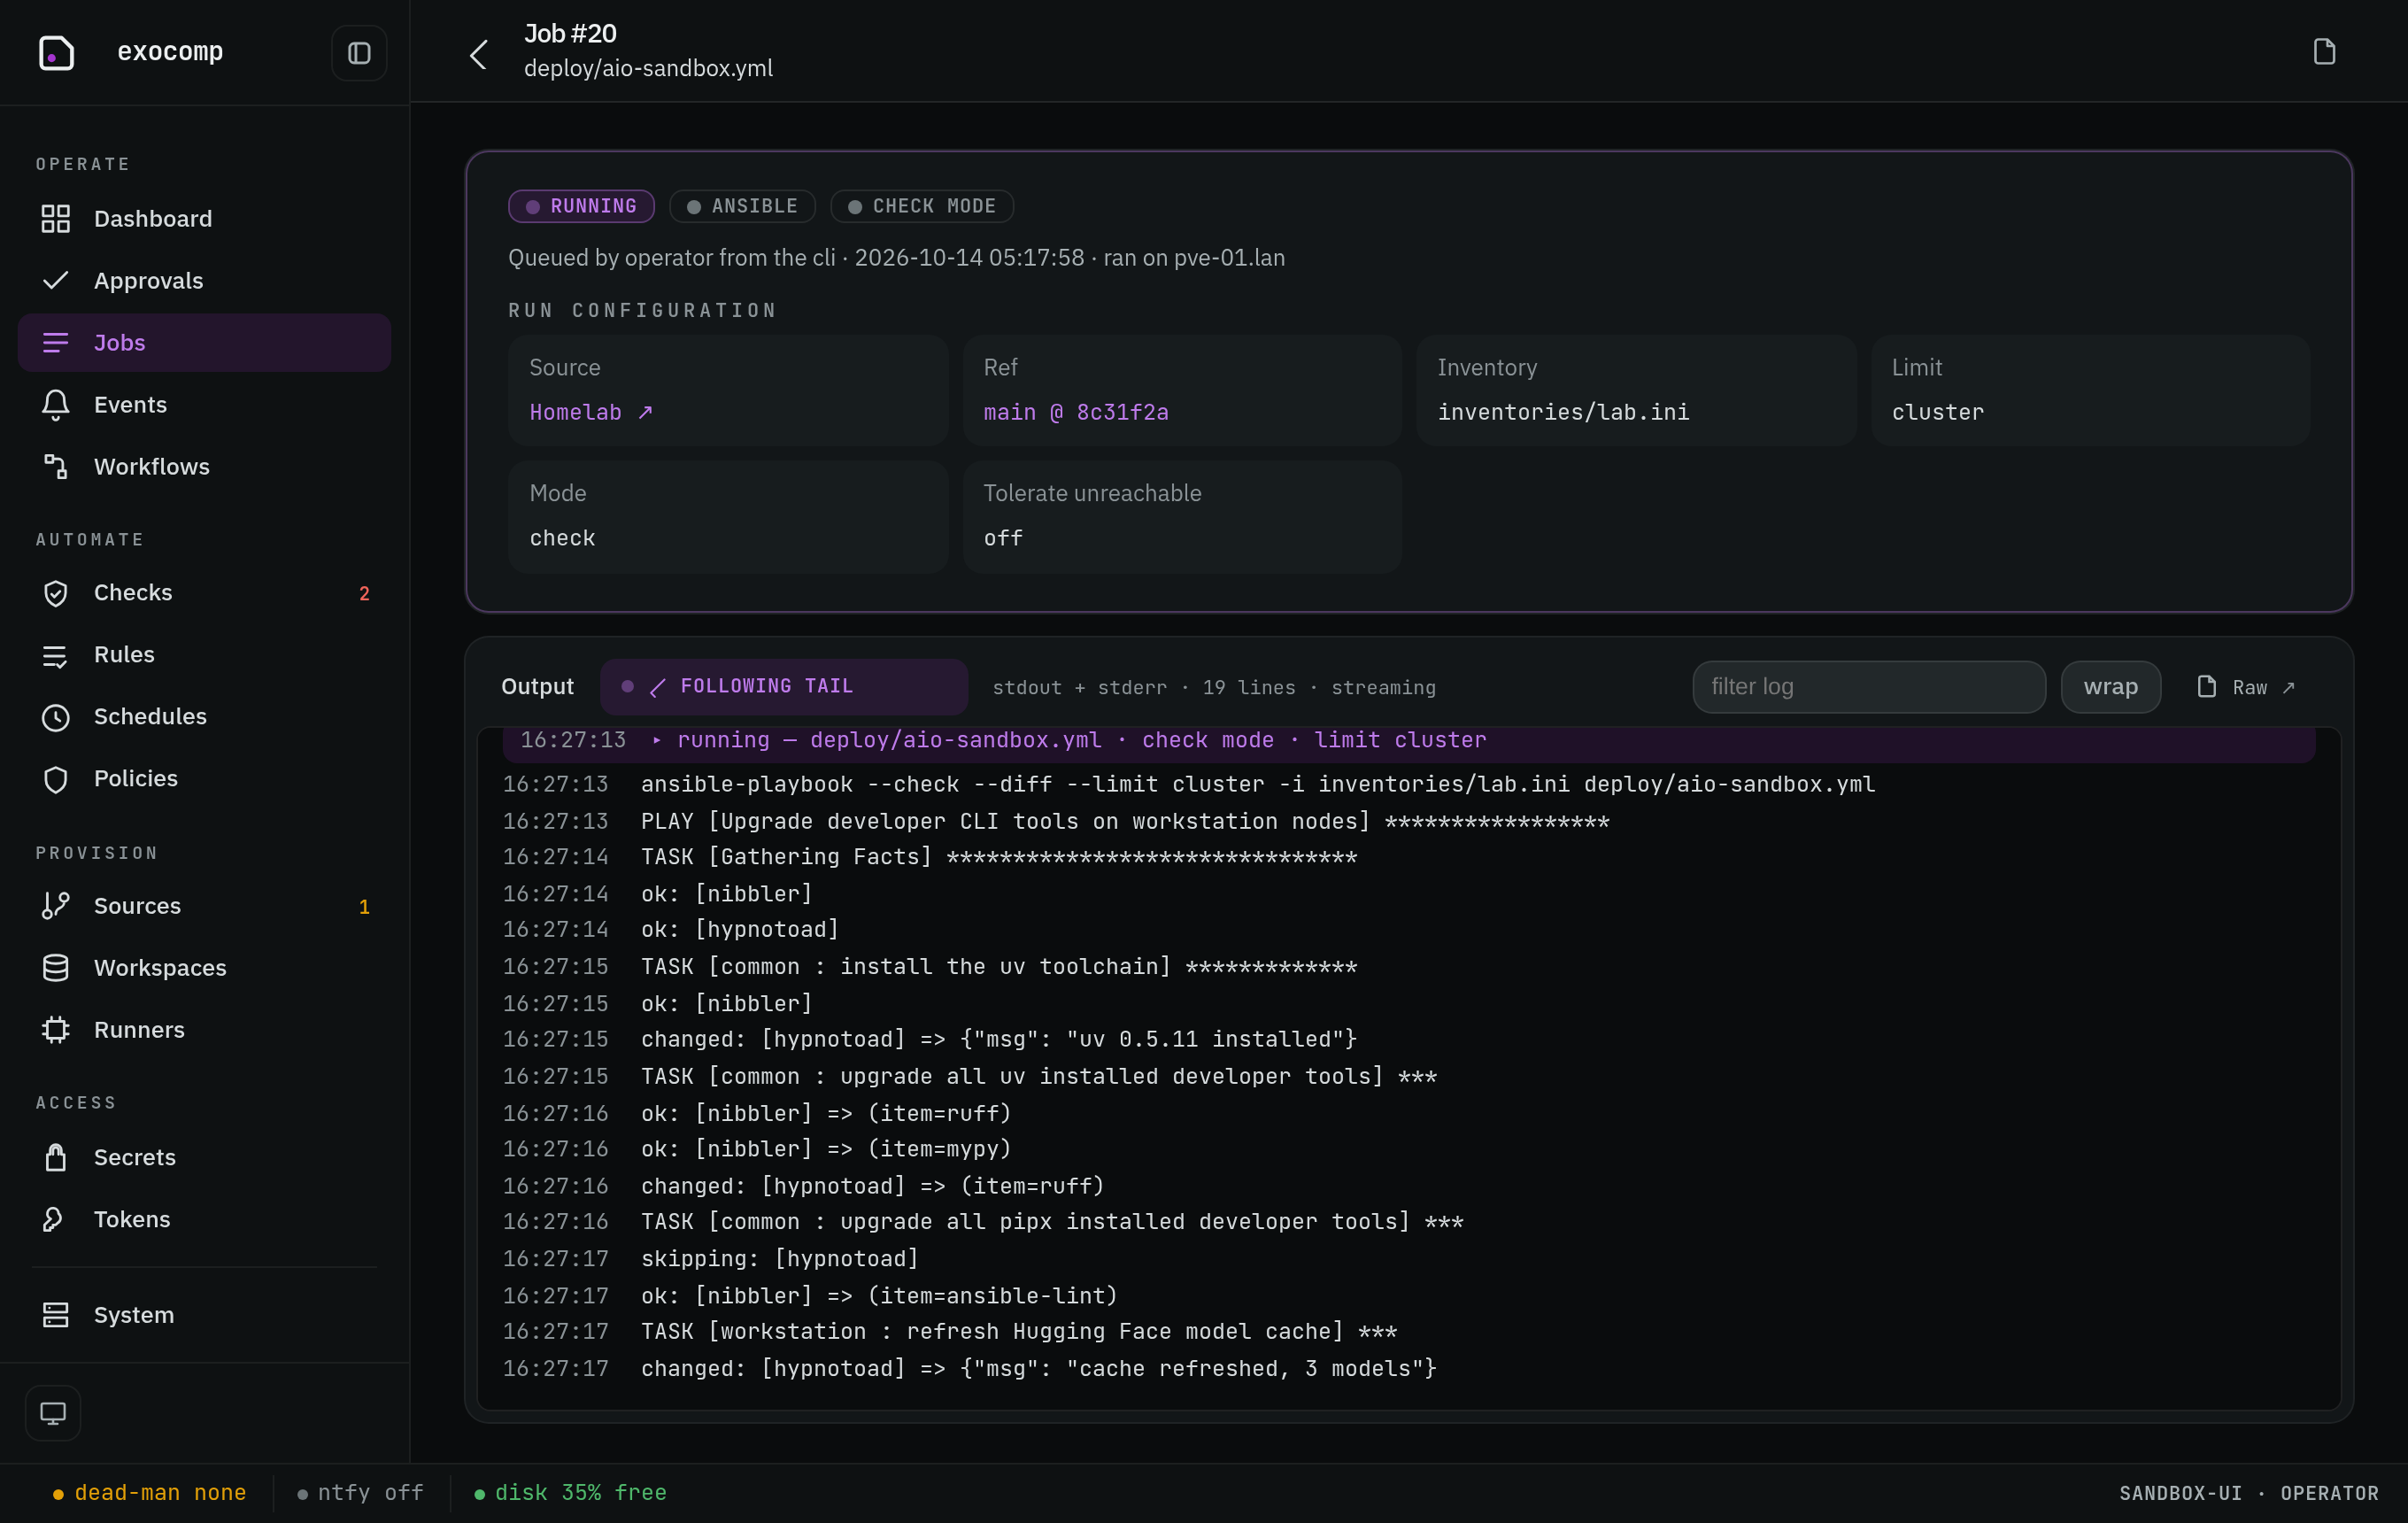Open the Raw log output link
Image resolution: width=2408 pixels, height=1523 pixels.
[2246, 687]
